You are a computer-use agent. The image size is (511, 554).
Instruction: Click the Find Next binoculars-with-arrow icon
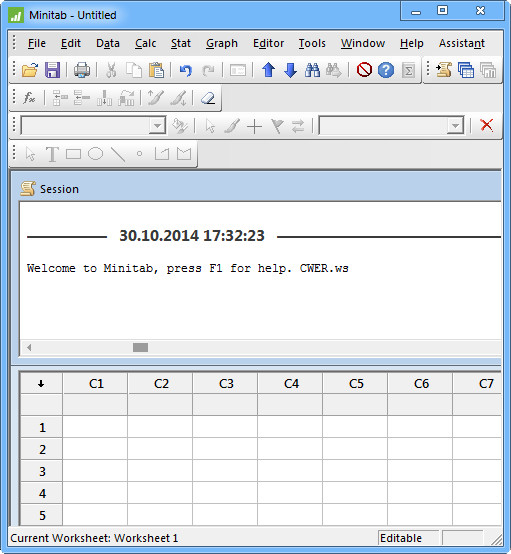point(334,70)
